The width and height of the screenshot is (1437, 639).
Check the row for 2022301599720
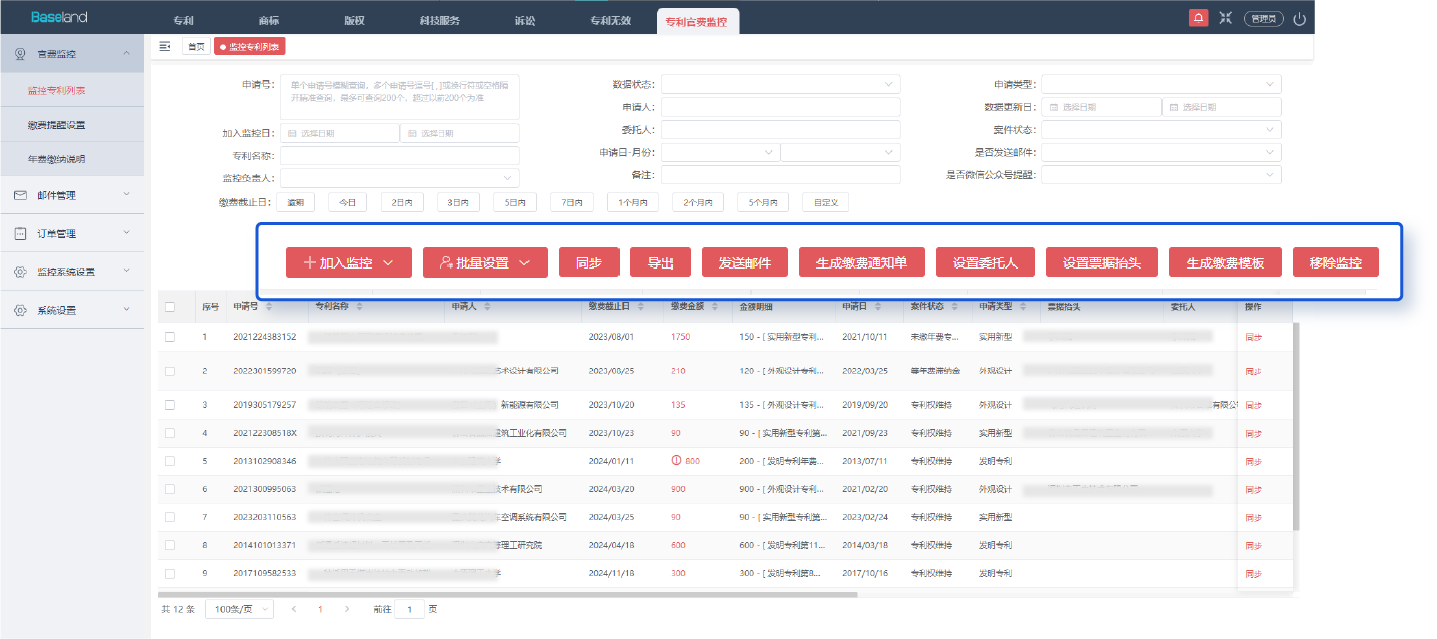[x=170, y=371]
